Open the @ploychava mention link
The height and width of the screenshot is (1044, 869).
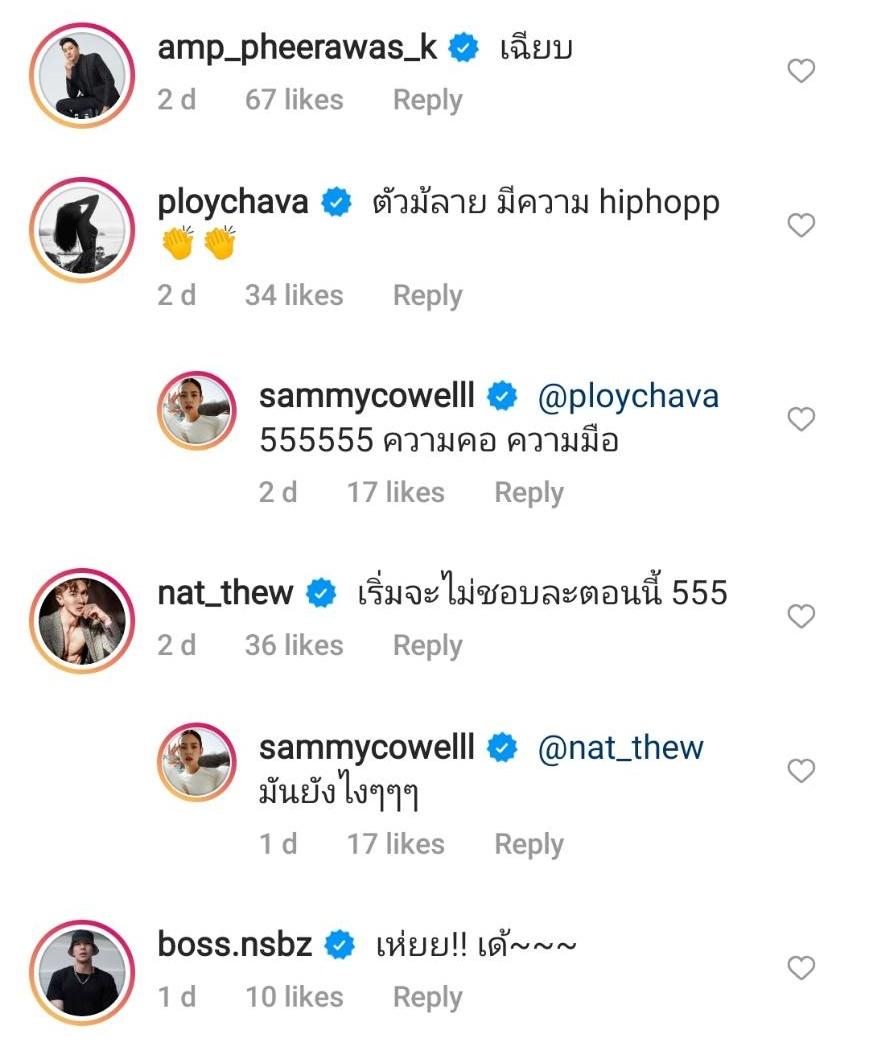coord(628,397)
